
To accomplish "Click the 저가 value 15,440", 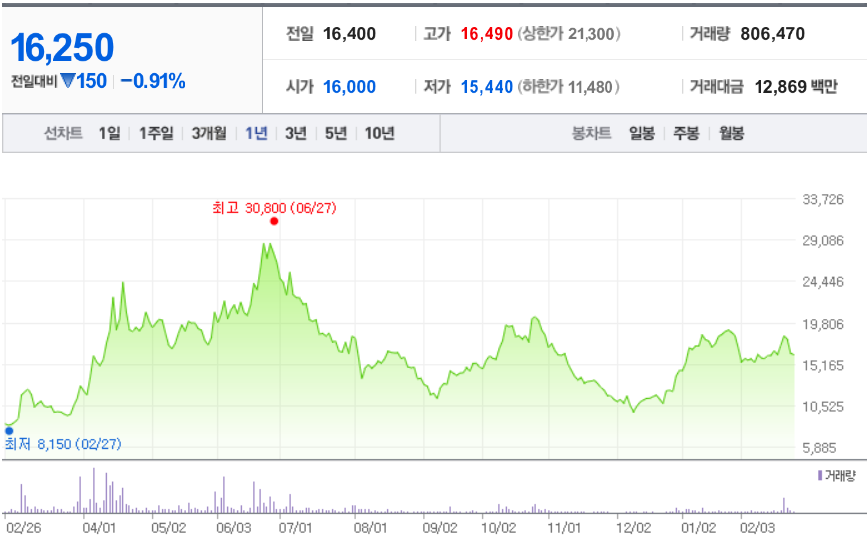I will click(x=487, y=87).
